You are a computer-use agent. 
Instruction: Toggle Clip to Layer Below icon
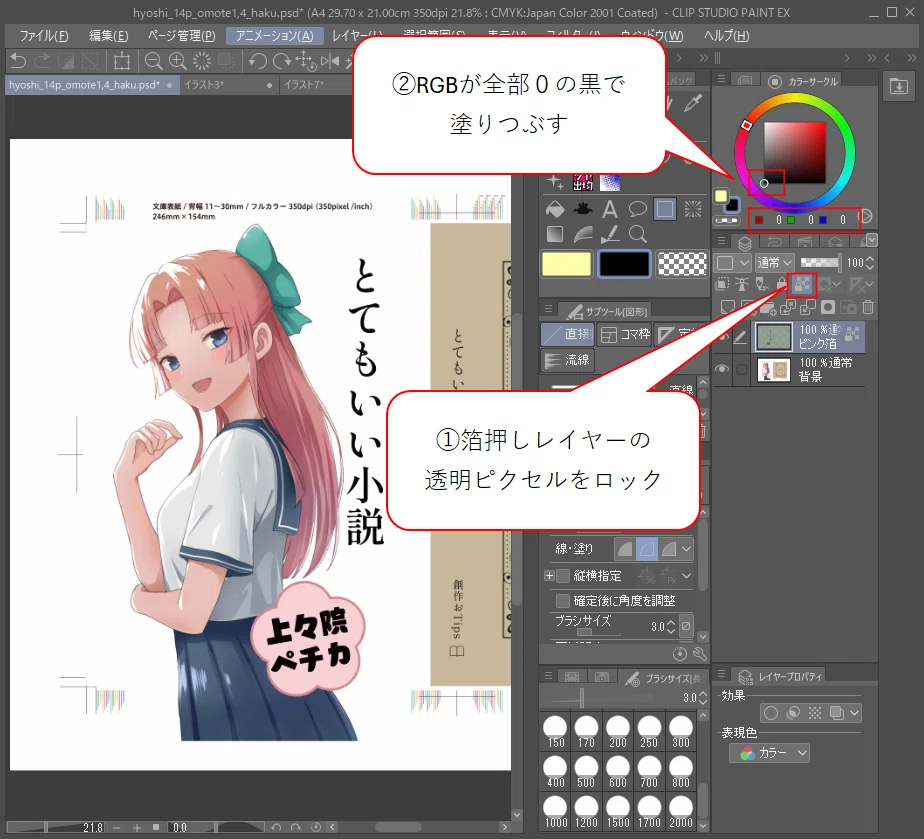[722, 285]
